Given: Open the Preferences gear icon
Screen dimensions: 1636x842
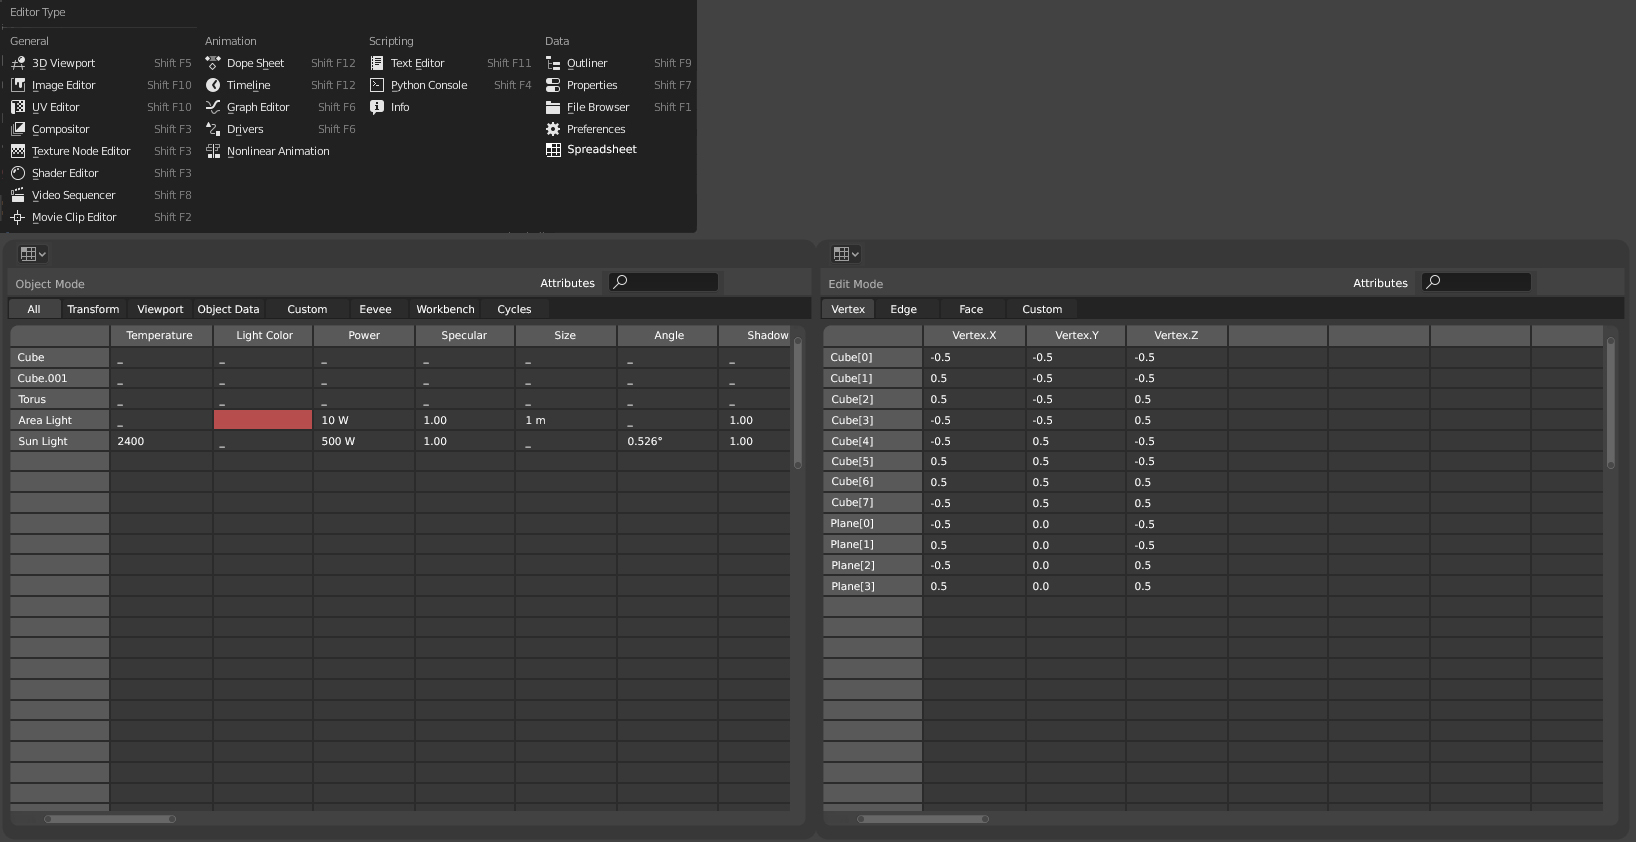Looking at the screenshot, I should [x=553, y=129].
